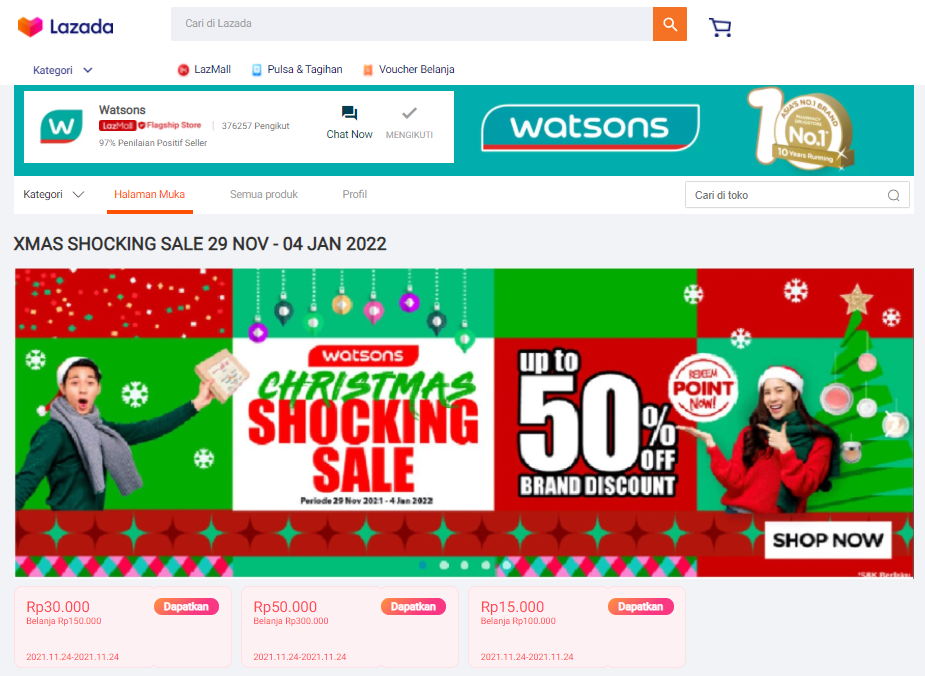Expand the store Kategori dropdown arrow
The height and width of the screenshot is (676, 925).
(78, 195)
